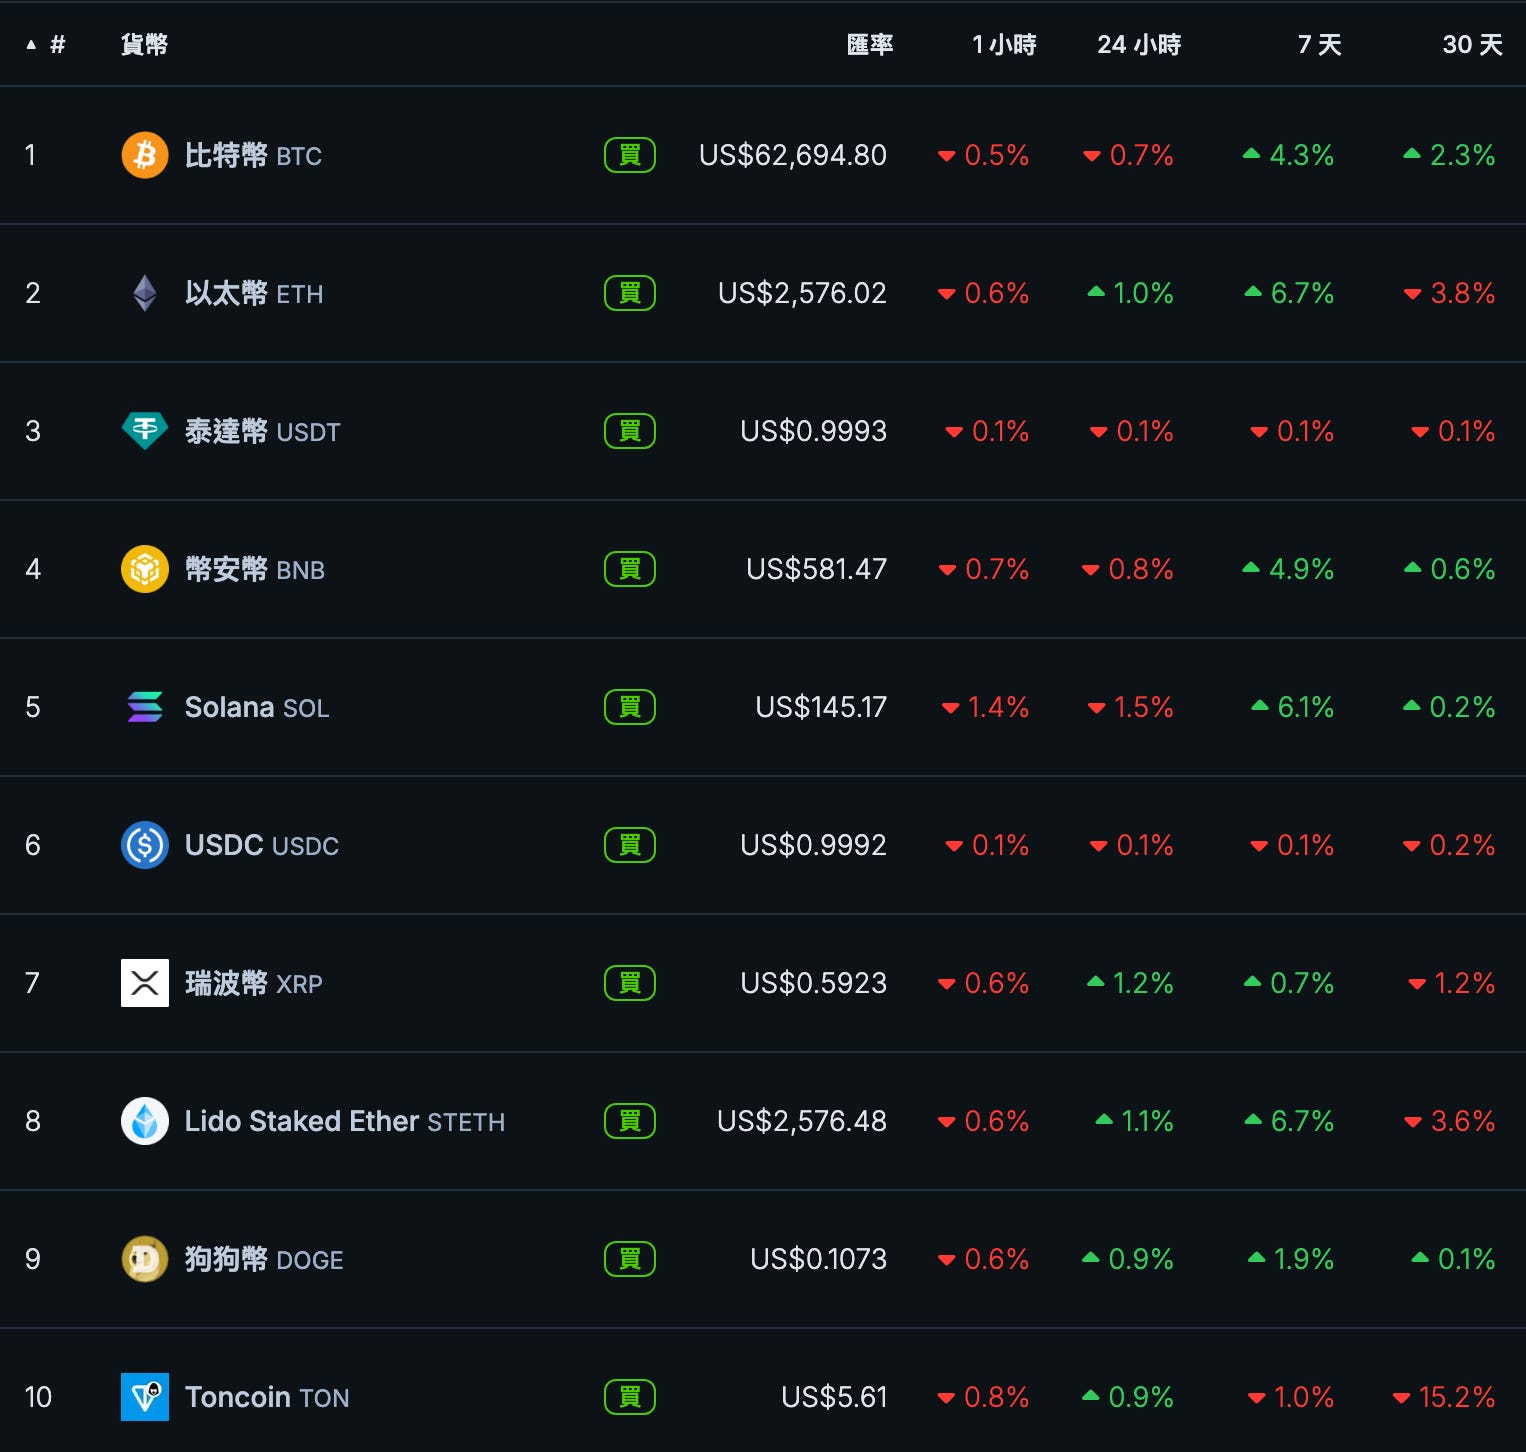The image size is (1526, 1452).
Task: Click the 6.1% 7-day change for Solana
Action: (x=1292, y=707)
